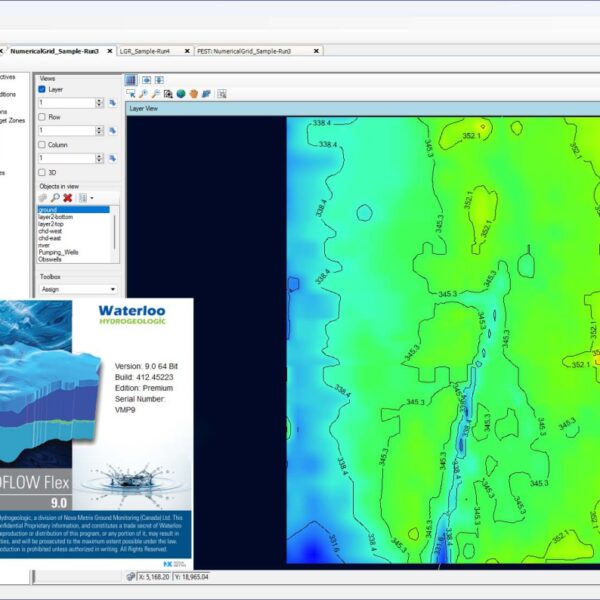Switch to PEST: NumericalGrid_Sample-Run3 tab
600x600 pixels.
pyautogui.click(x=244, y=51)
